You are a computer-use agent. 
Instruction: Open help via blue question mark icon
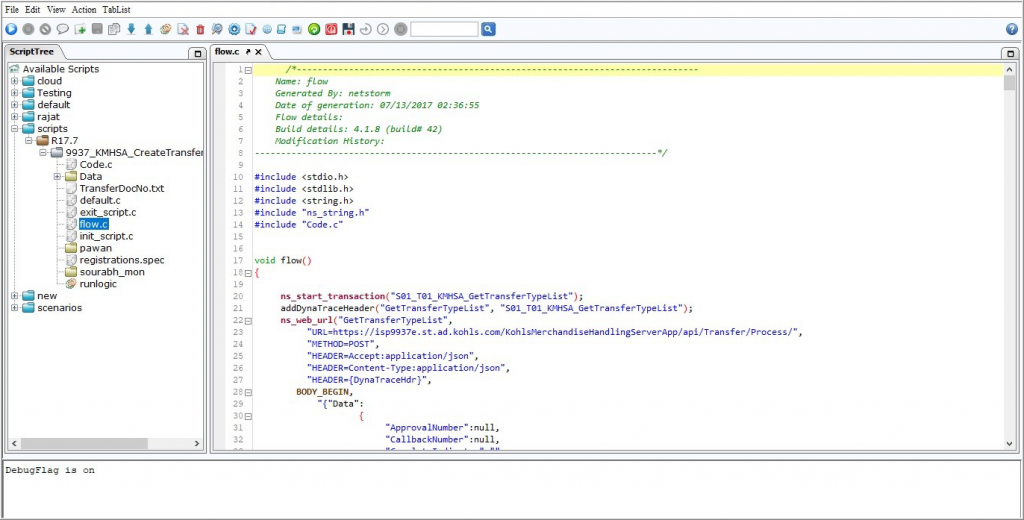click(x=1012, y=29)
